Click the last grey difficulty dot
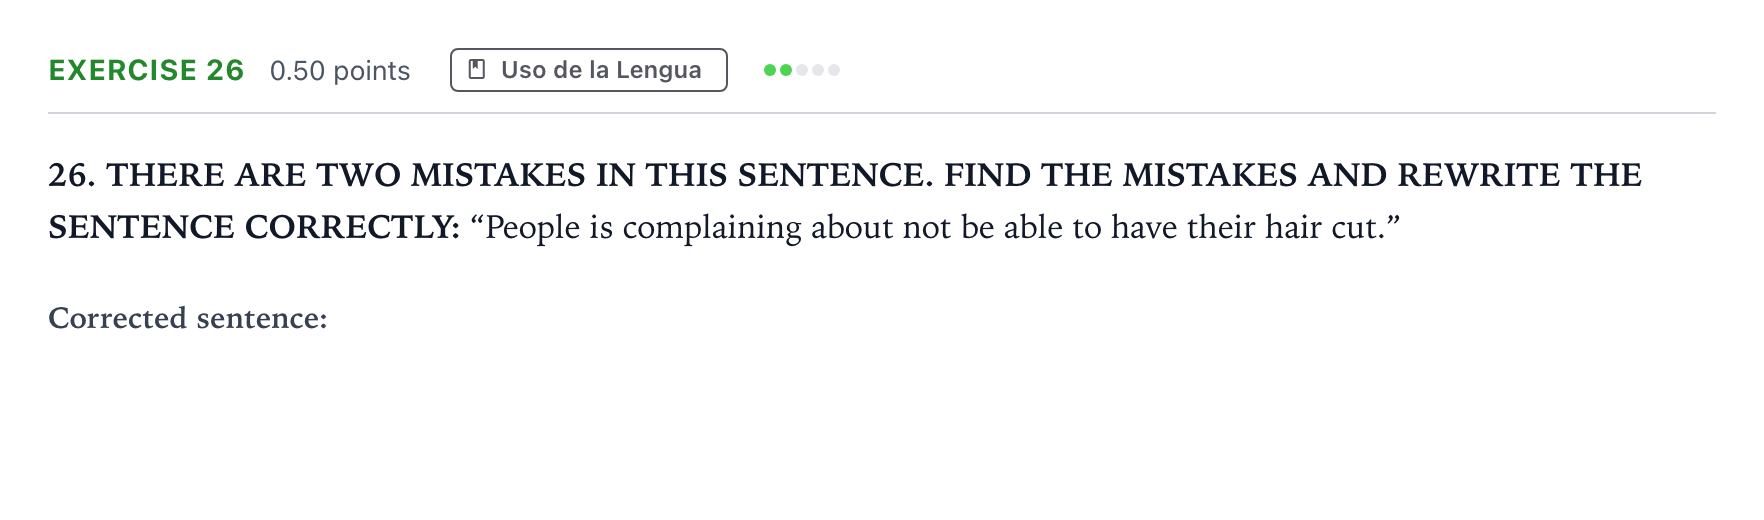 pyautogui.click(x=834, y=70)
